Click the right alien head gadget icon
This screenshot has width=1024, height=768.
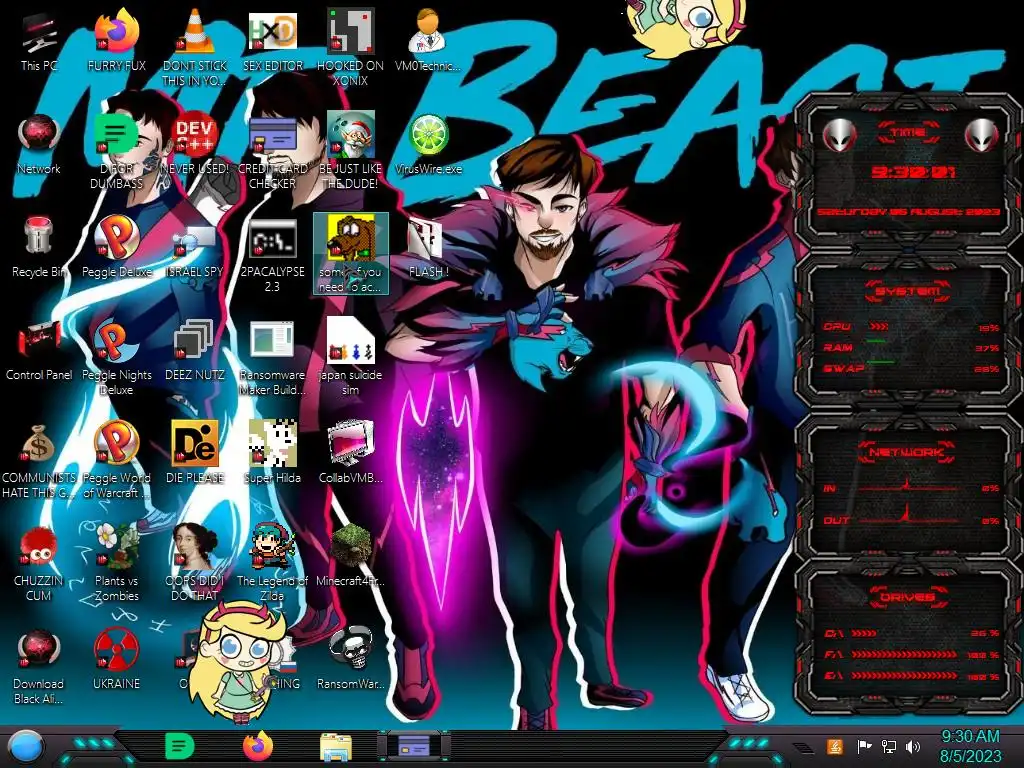981,136
